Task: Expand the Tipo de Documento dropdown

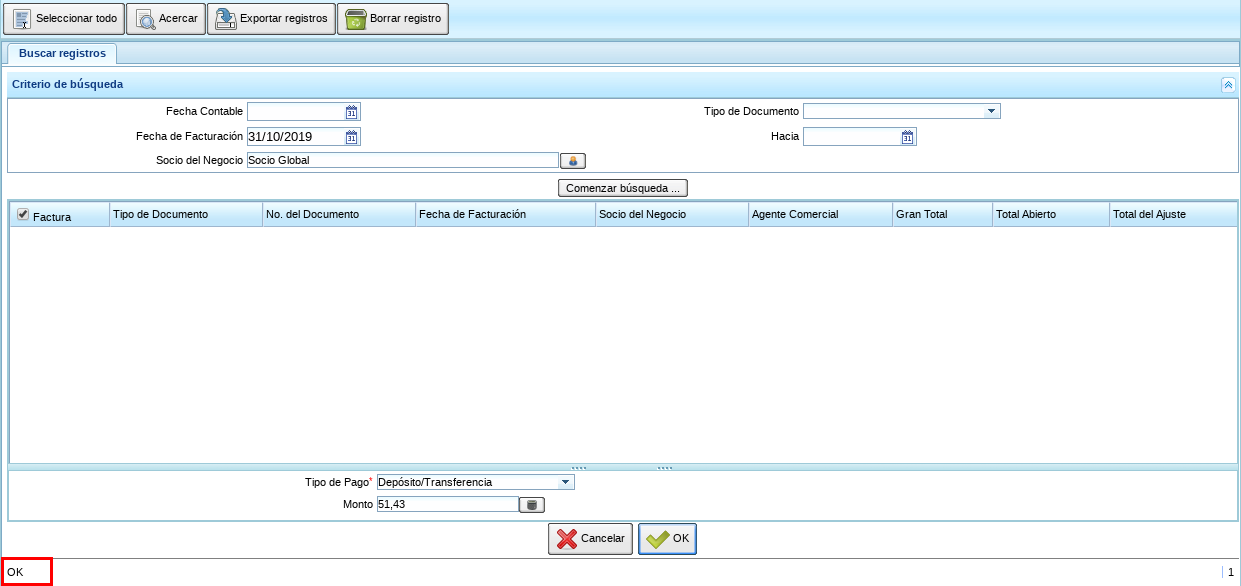Action: [x=991, y=111]
